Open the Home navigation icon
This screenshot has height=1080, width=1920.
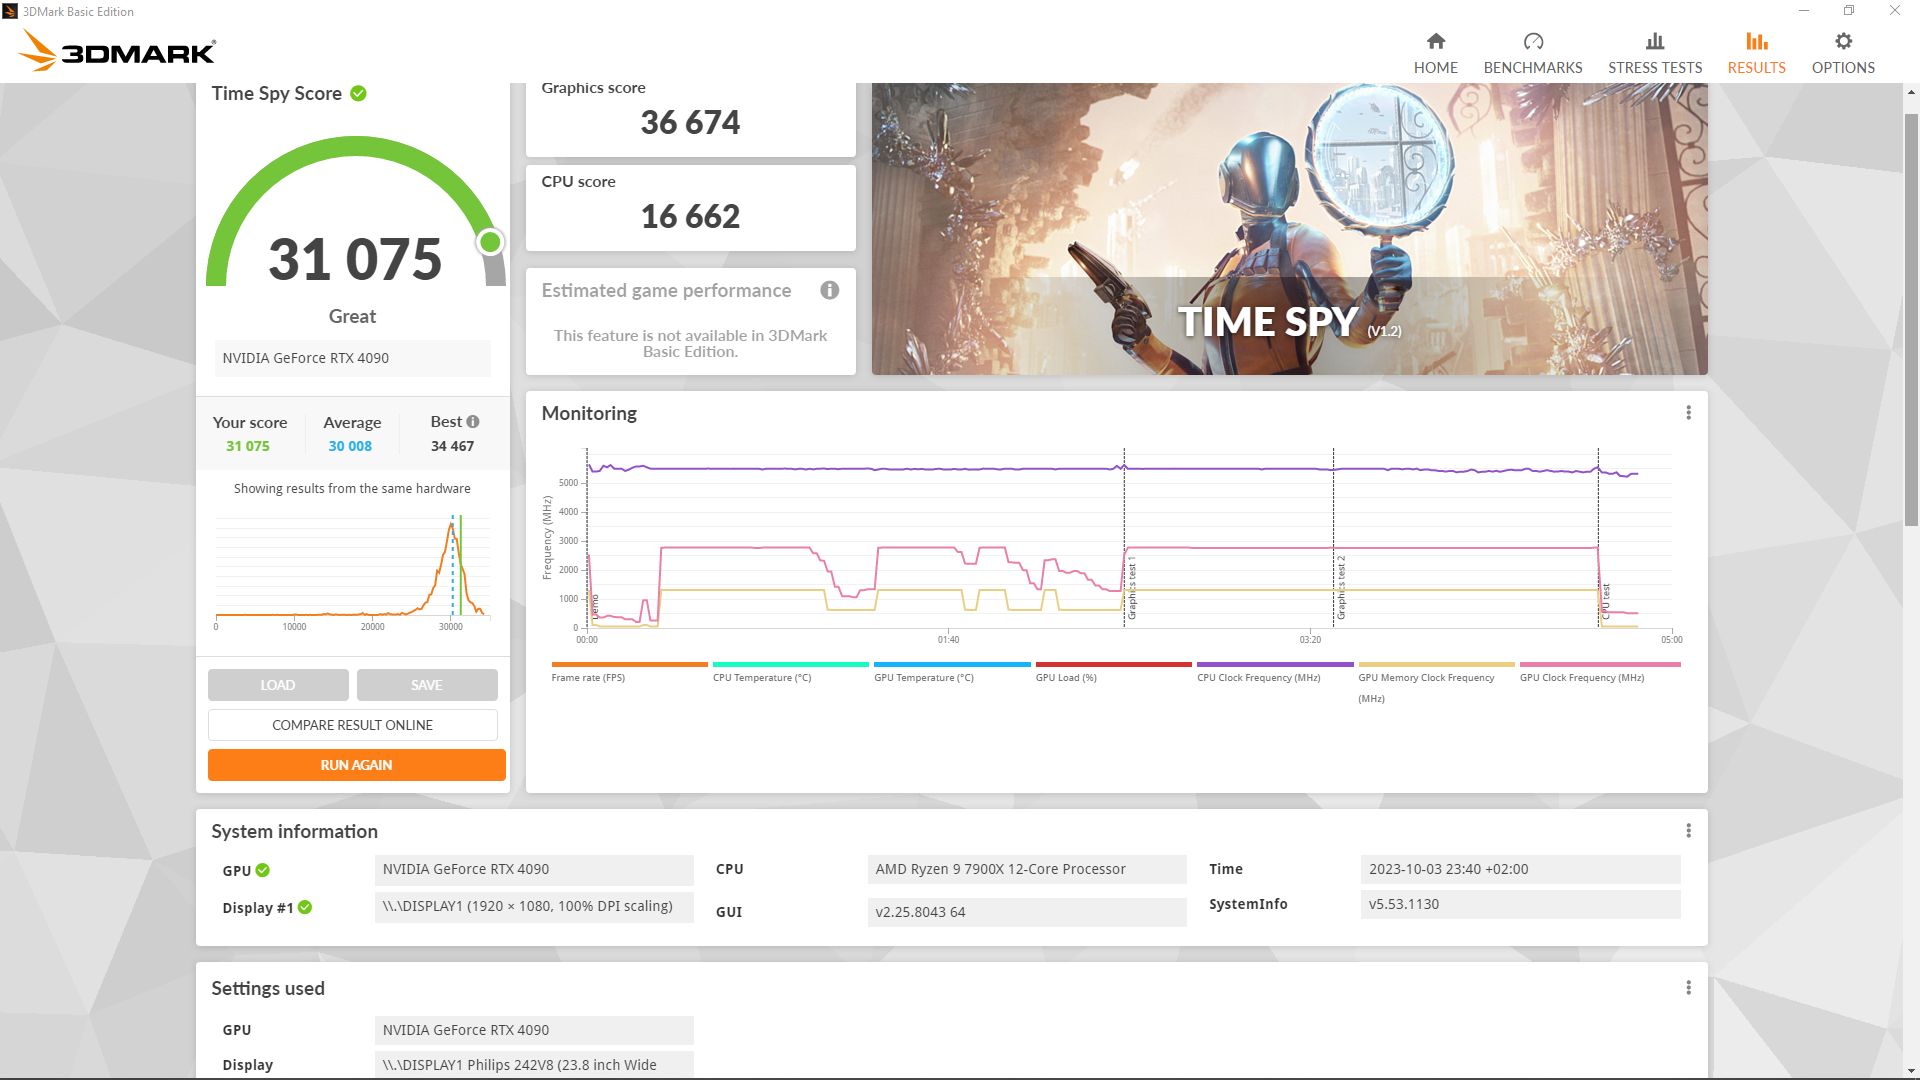tap(1435, 41)
